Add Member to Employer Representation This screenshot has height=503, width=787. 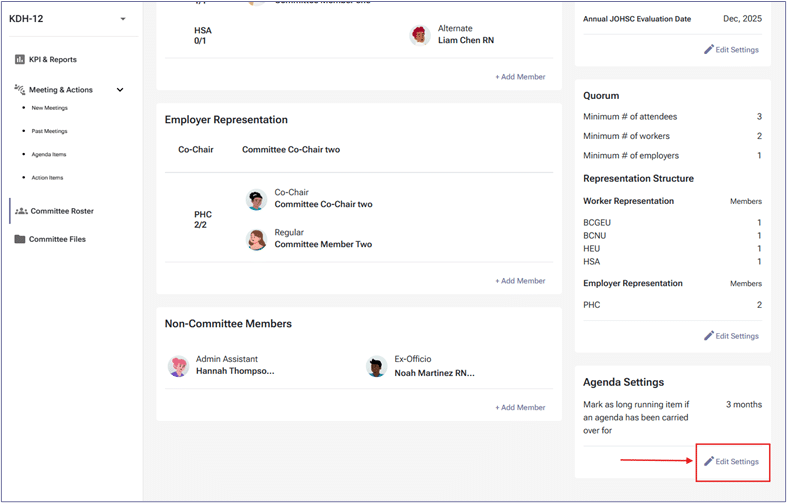click(x=520, y=281)
